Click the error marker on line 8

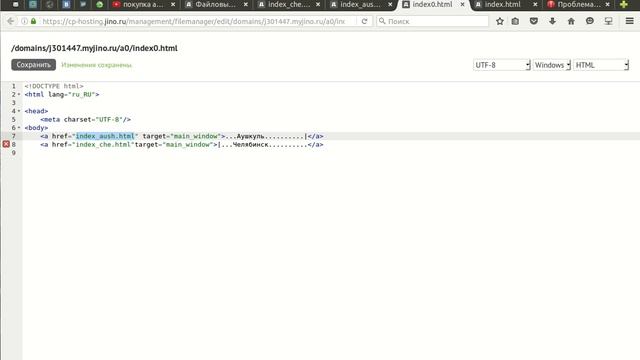click(x=6, y=144)
